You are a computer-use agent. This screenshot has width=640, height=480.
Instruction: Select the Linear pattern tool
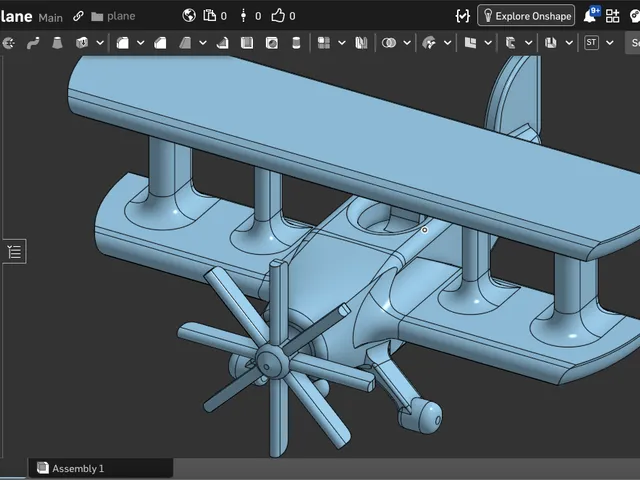(324, 43)
